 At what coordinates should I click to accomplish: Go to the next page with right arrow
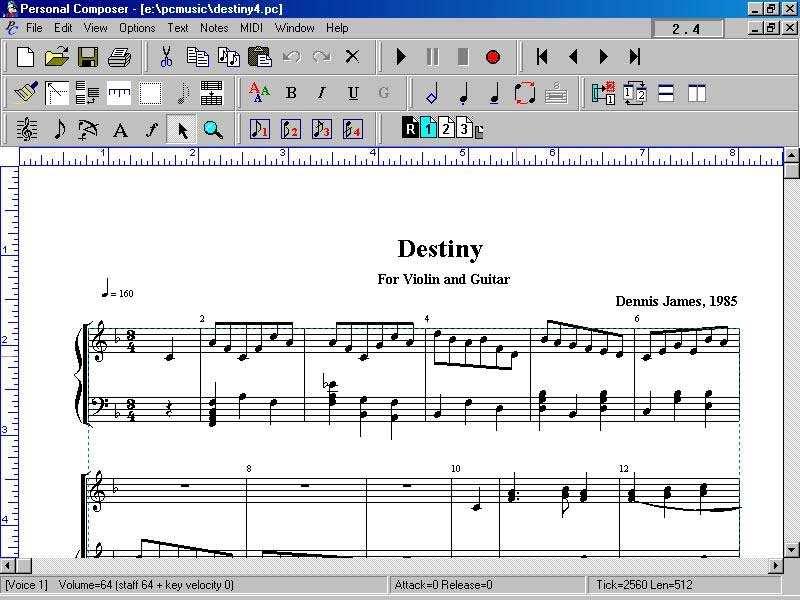604,57
